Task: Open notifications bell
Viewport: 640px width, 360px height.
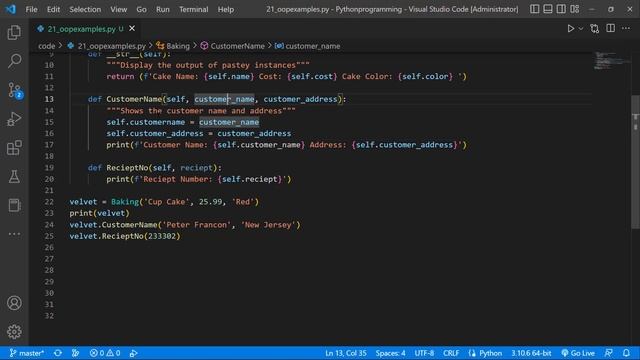Action: point(626,353)
